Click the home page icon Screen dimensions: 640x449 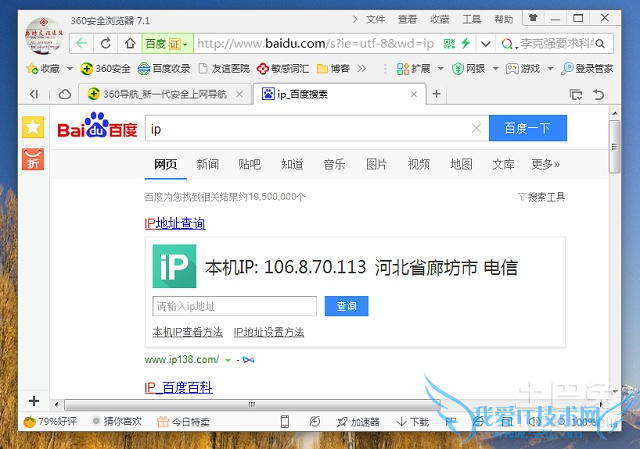(x=129, y=44)
